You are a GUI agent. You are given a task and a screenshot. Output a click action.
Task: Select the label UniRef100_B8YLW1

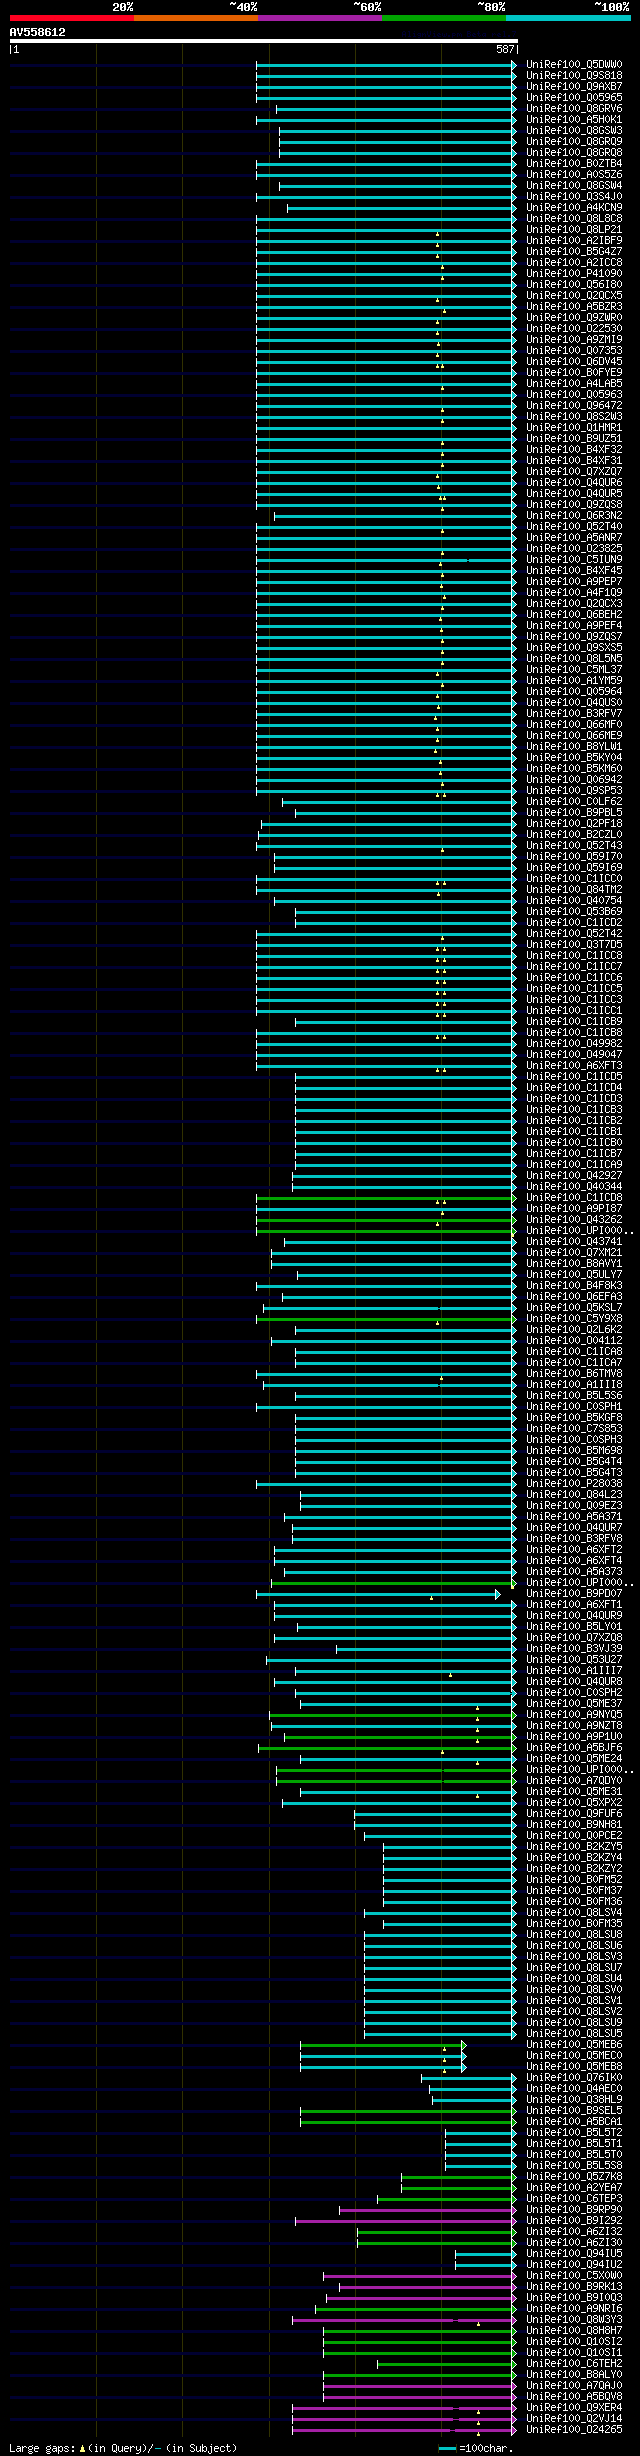click(574, 747)
